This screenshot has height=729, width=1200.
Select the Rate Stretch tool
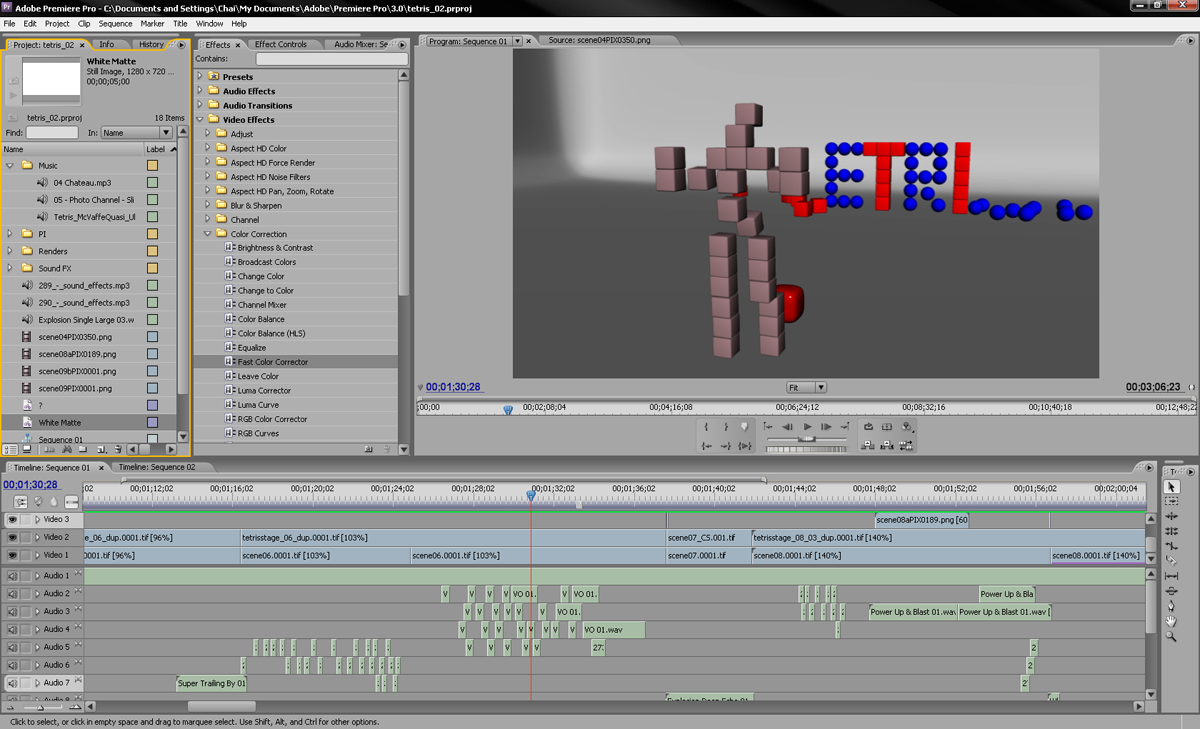coord(1172,546)
